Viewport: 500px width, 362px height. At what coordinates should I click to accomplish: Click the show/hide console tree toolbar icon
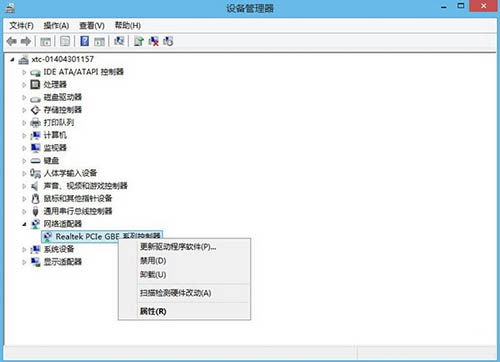coord(46,41)
